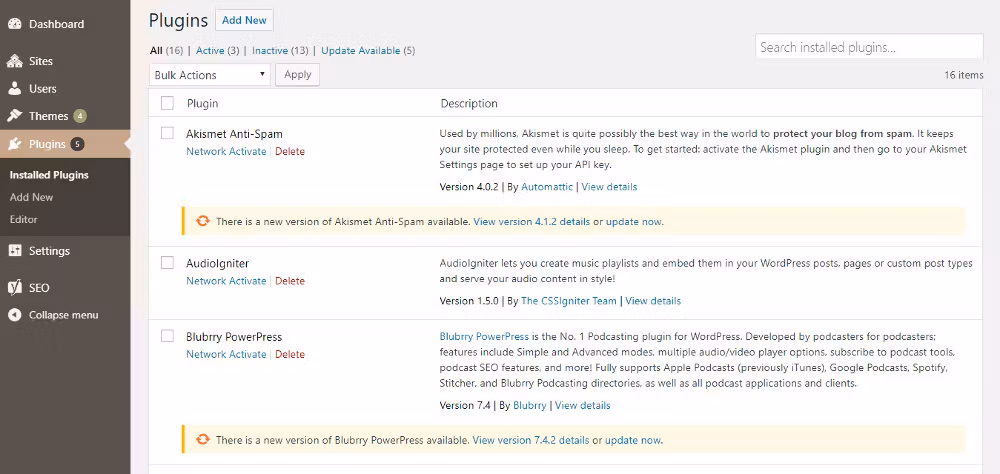Open the plugin Editor submenu item
1000x474 pixels.
click(24, 219)
